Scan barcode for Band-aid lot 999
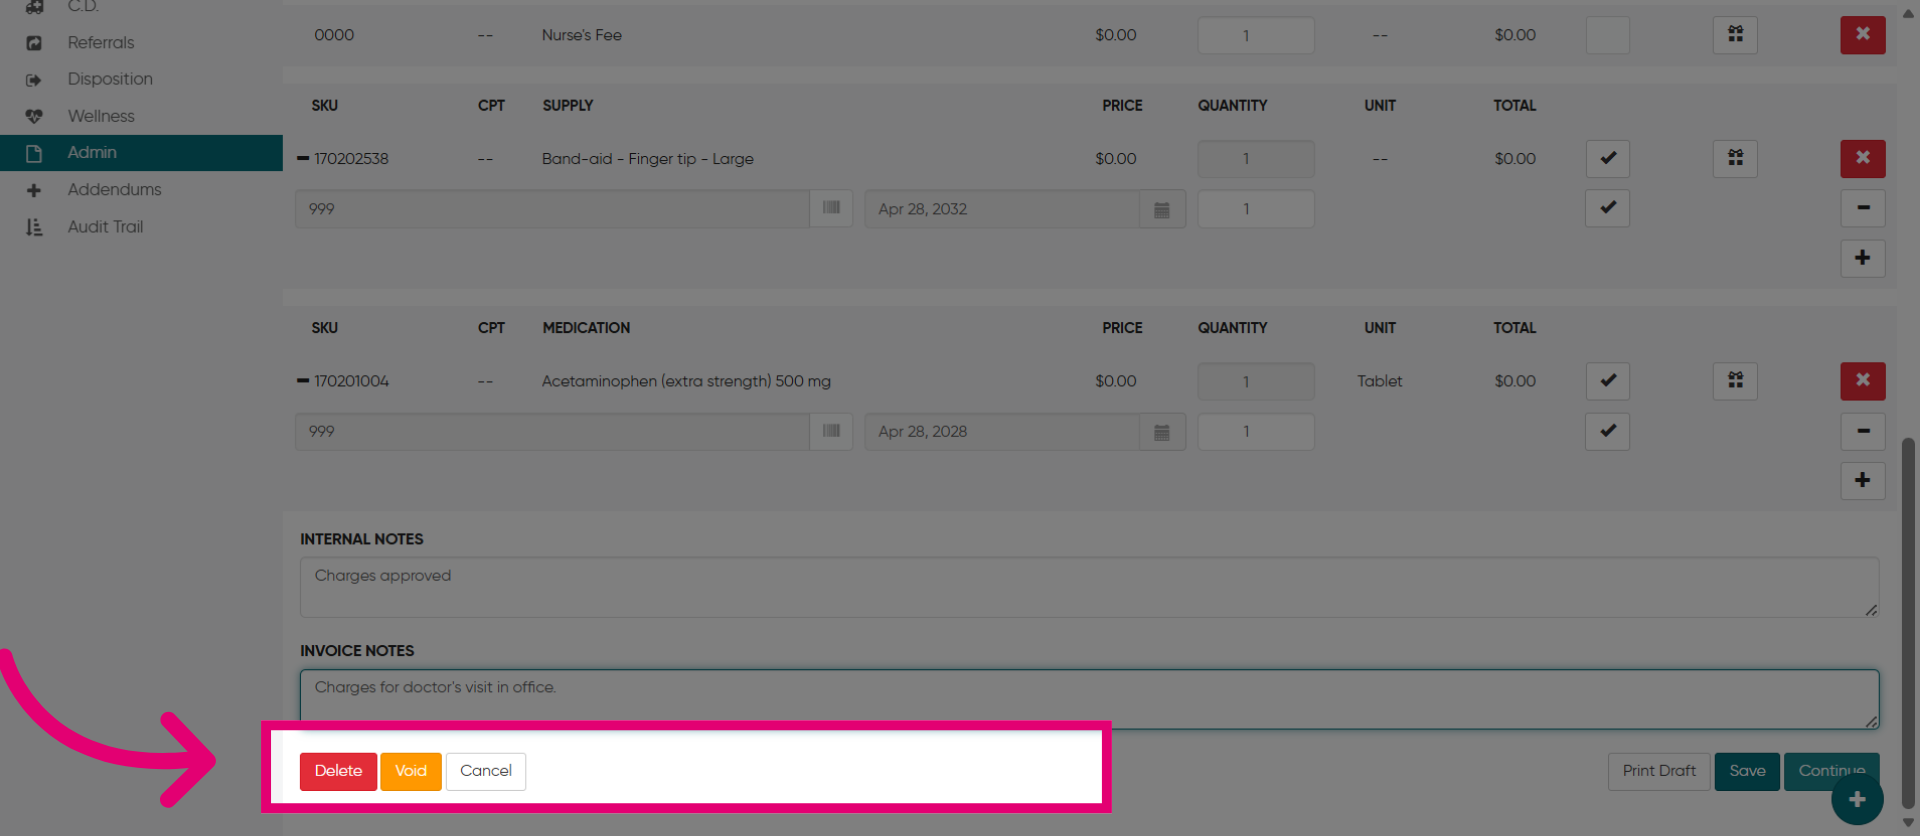 (x=831, y=208)
